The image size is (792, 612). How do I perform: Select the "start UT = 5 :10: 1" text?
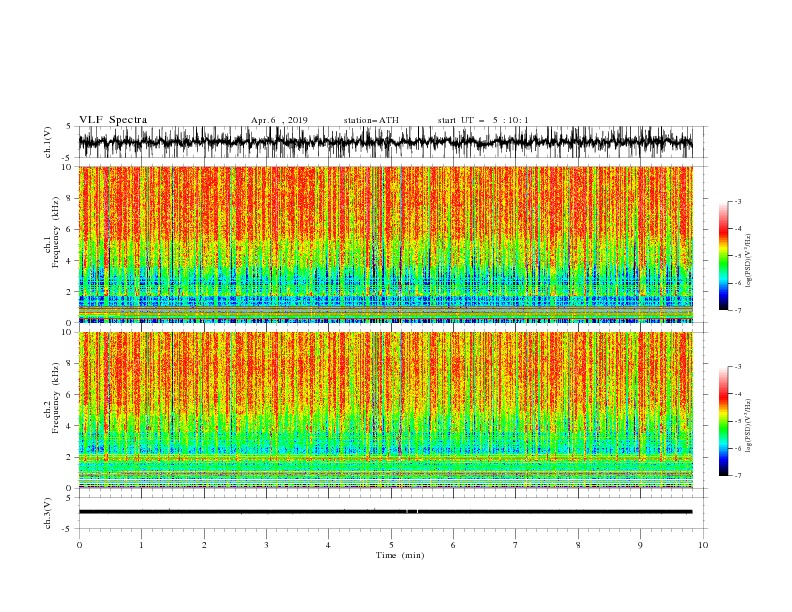[x=483, y=120]
